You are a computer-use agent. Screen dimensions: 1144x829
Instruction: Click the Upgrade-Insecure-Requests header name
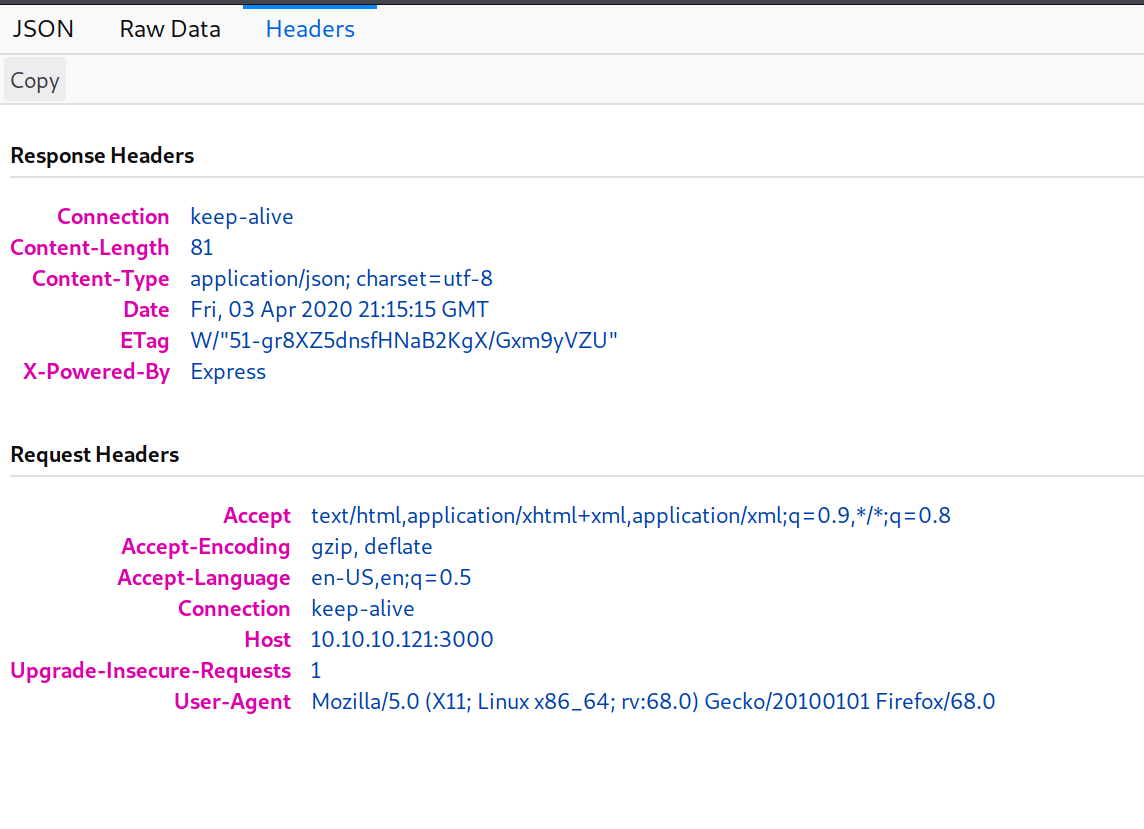coord(151,671)
